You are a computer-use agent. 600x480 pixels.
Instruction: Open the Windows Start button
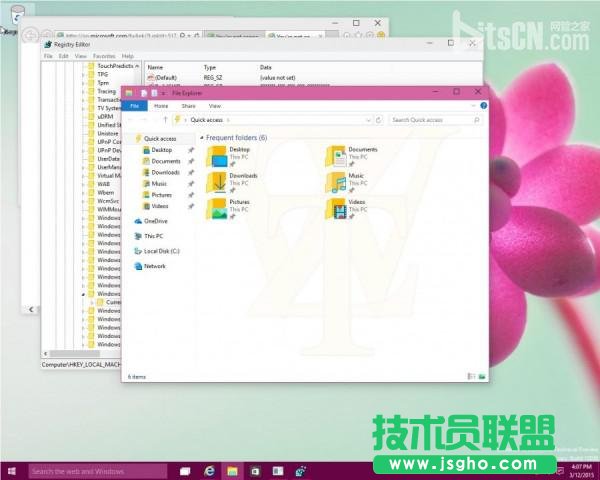pyautogui.click(x=12, y=471)
